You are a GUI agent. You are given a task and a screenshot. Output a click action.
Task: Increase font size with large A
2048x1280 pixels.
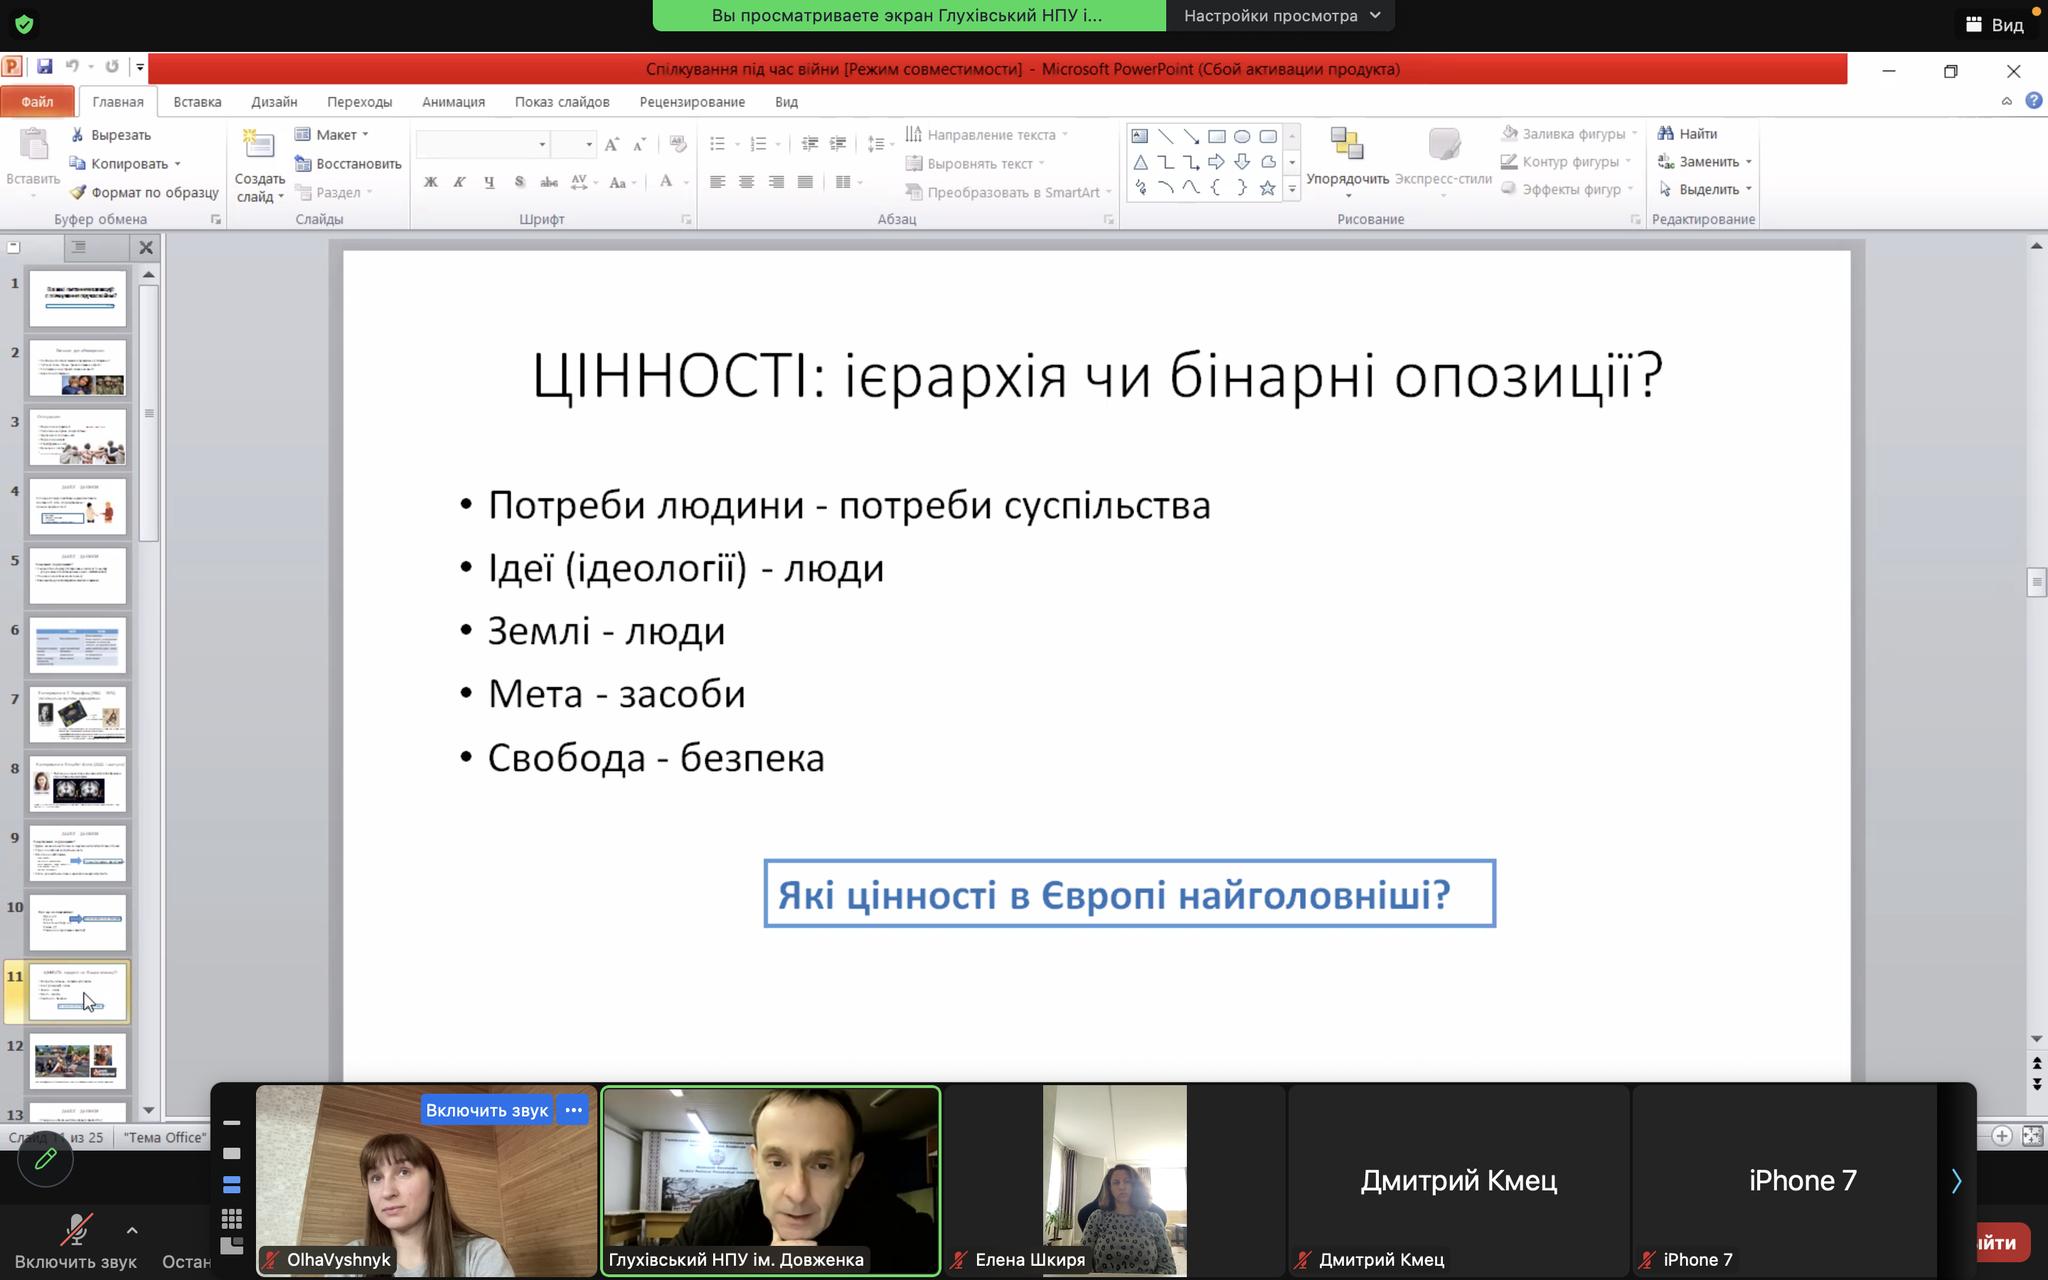612,145
